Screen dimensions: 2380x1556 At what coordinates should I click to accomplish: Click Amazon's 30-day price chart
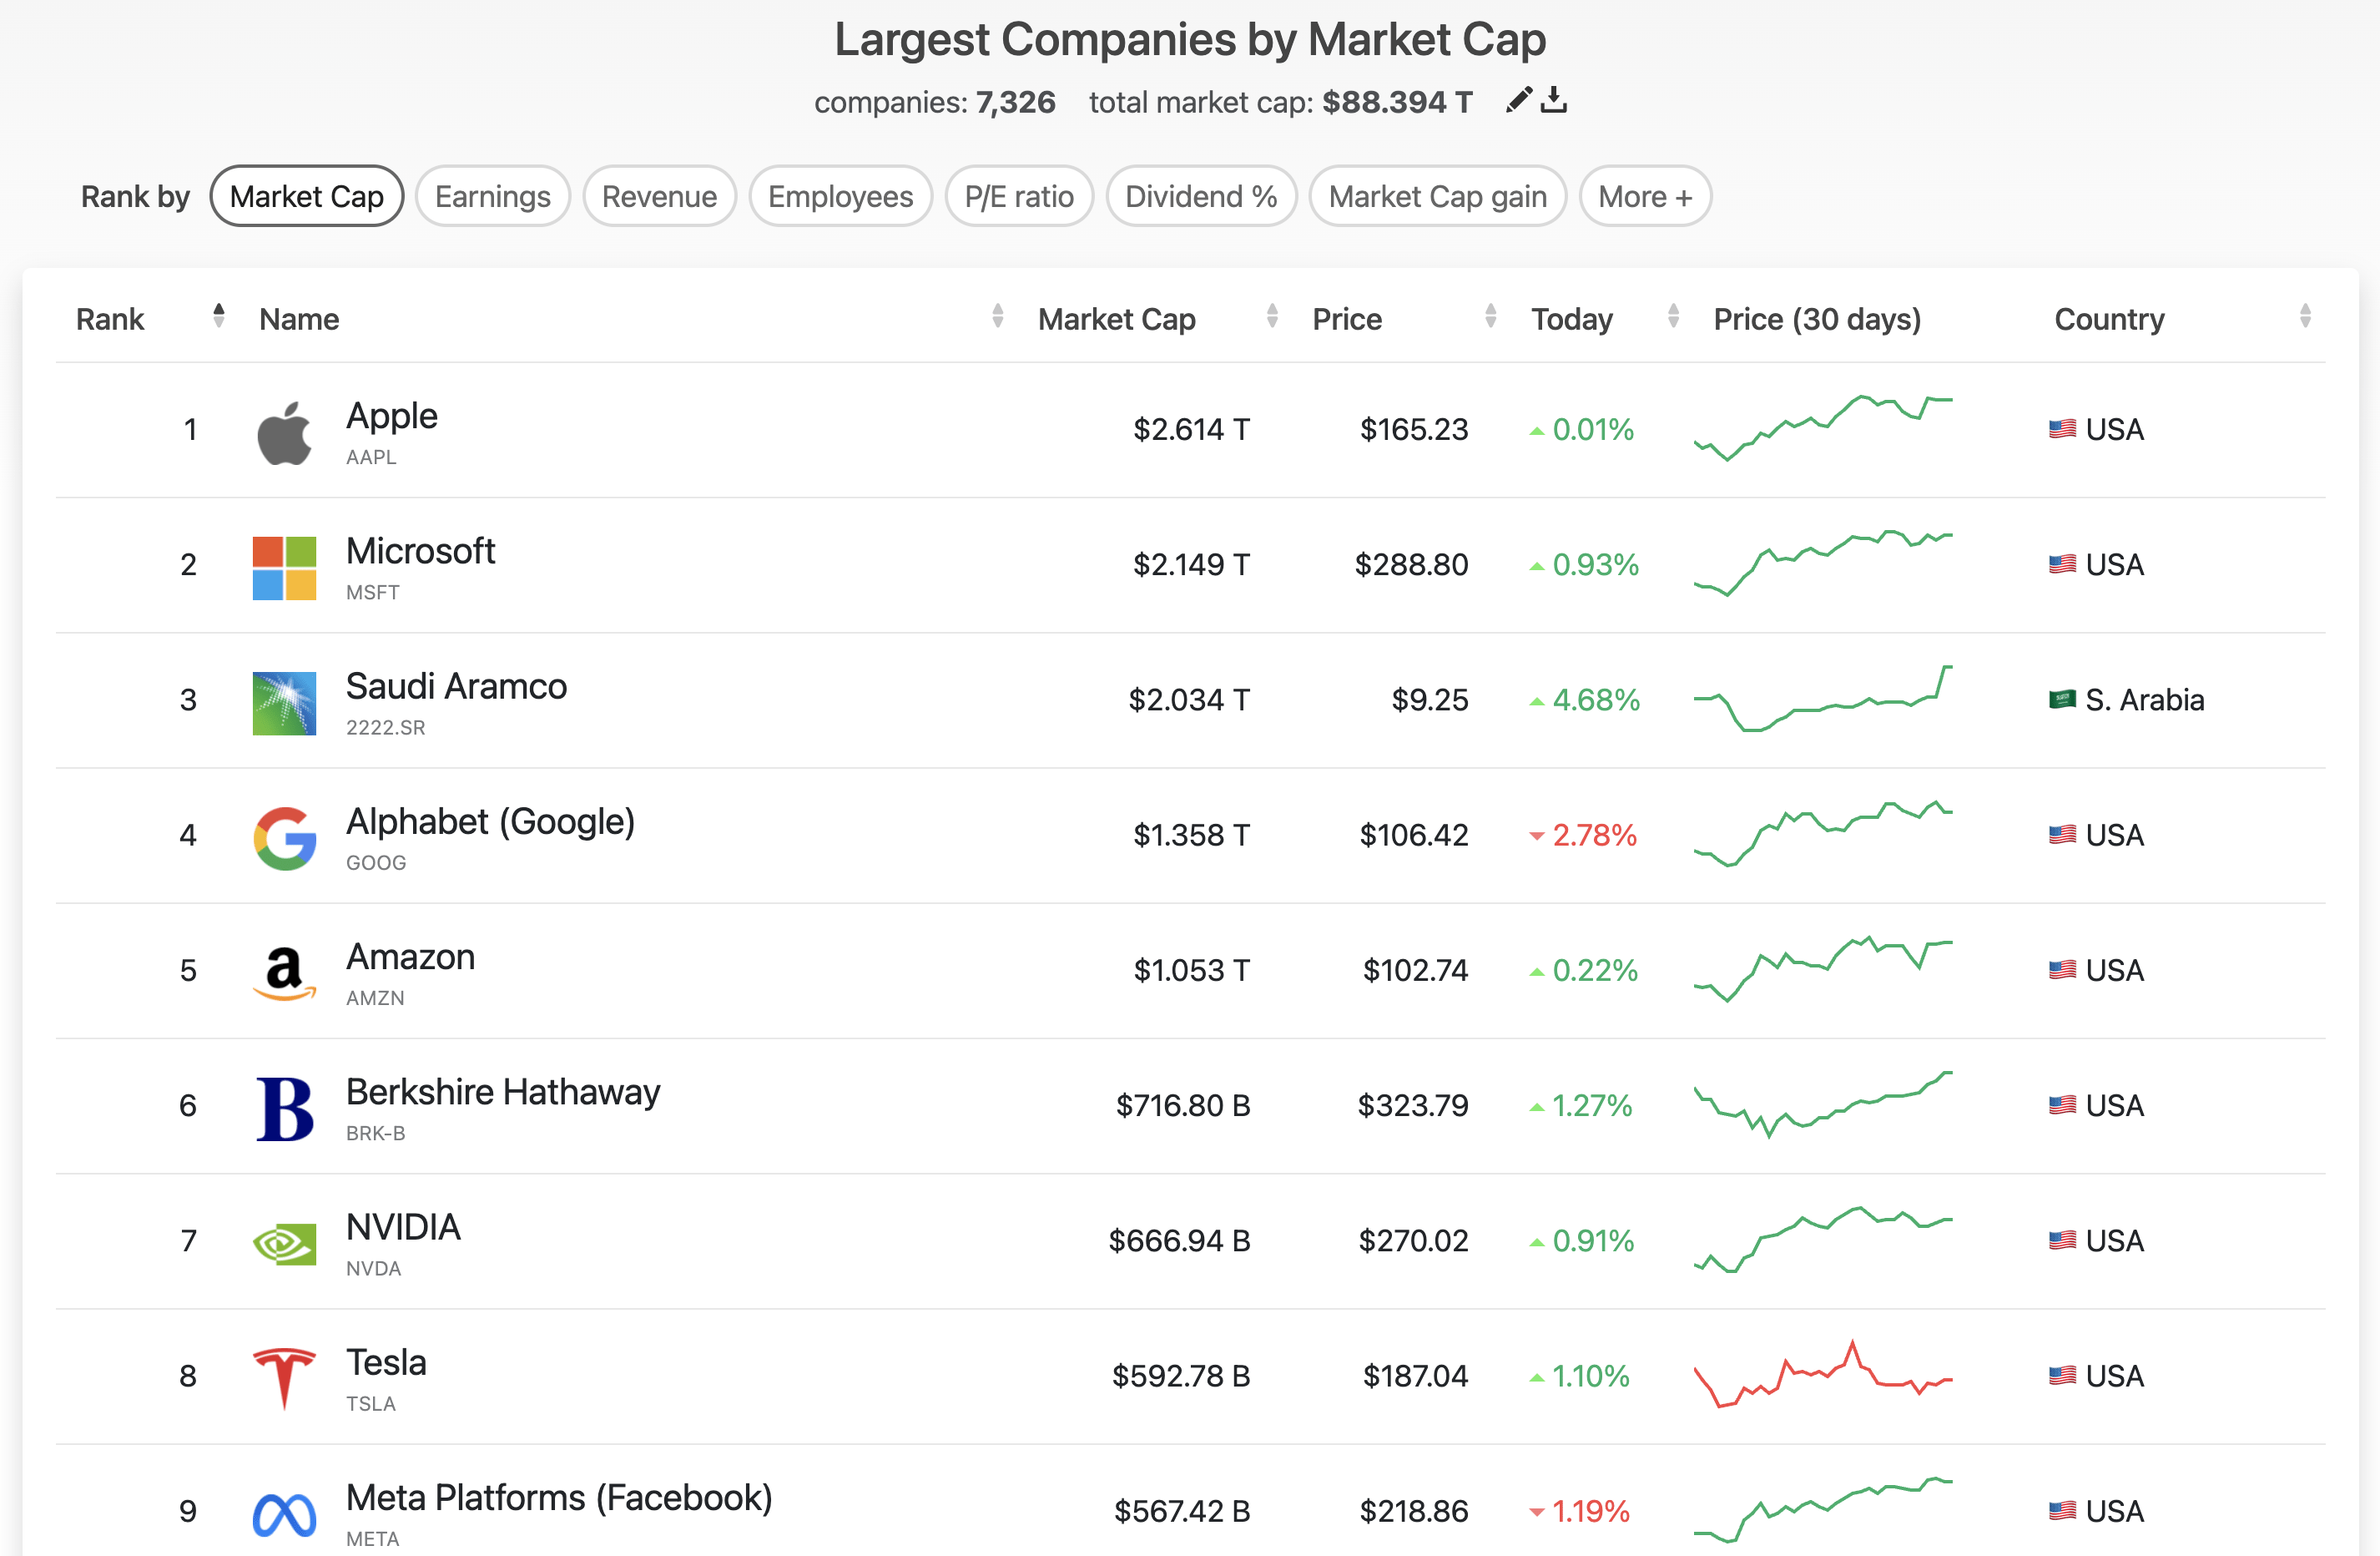point(1822,969)
